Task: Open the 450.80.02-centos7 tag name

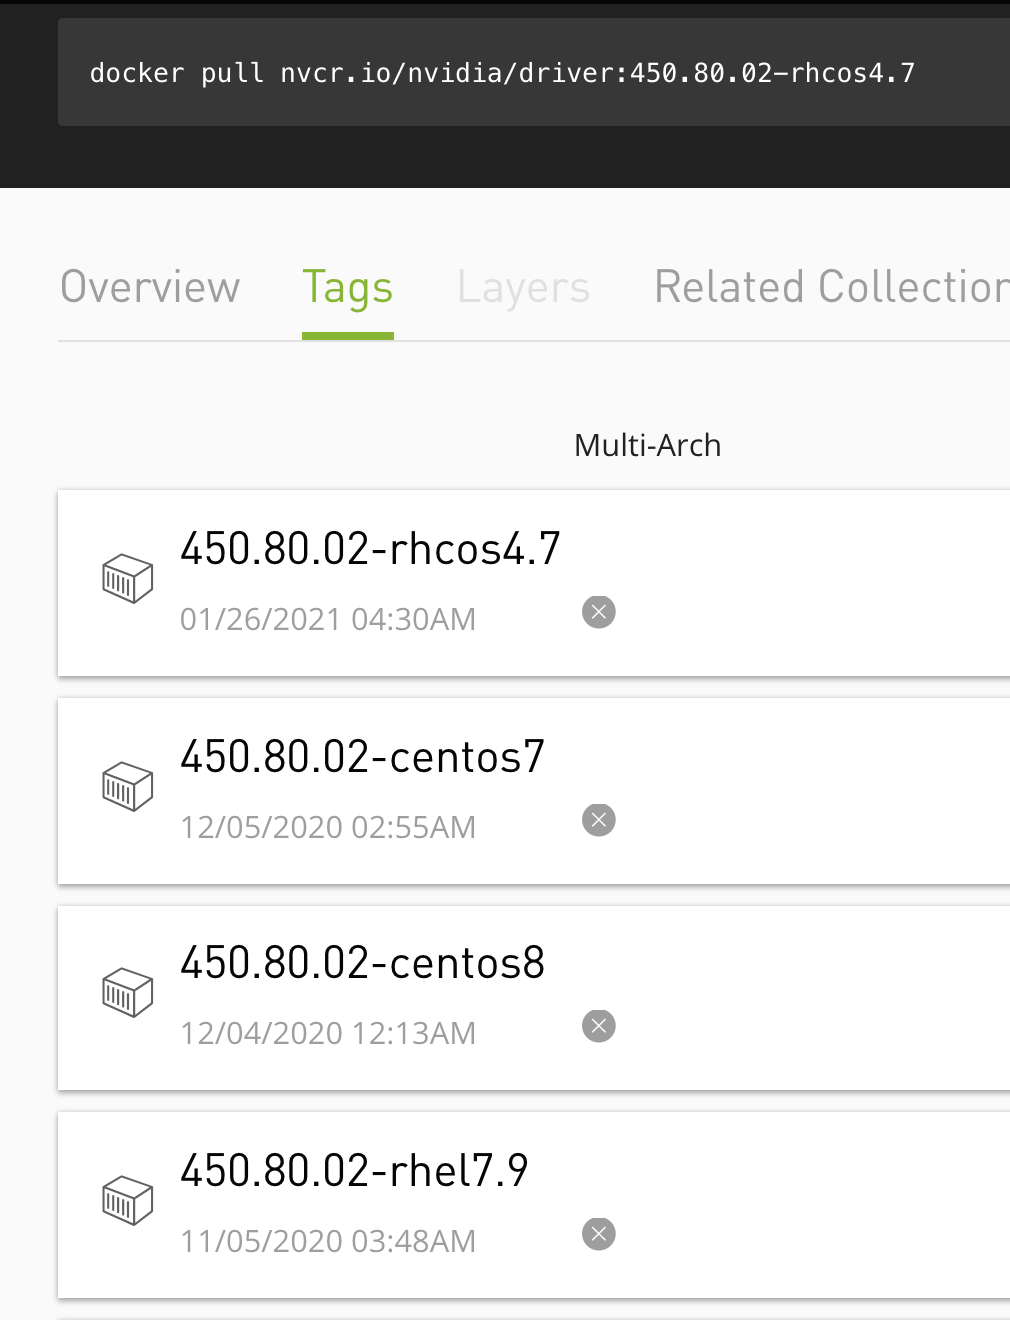Action: 362,757
